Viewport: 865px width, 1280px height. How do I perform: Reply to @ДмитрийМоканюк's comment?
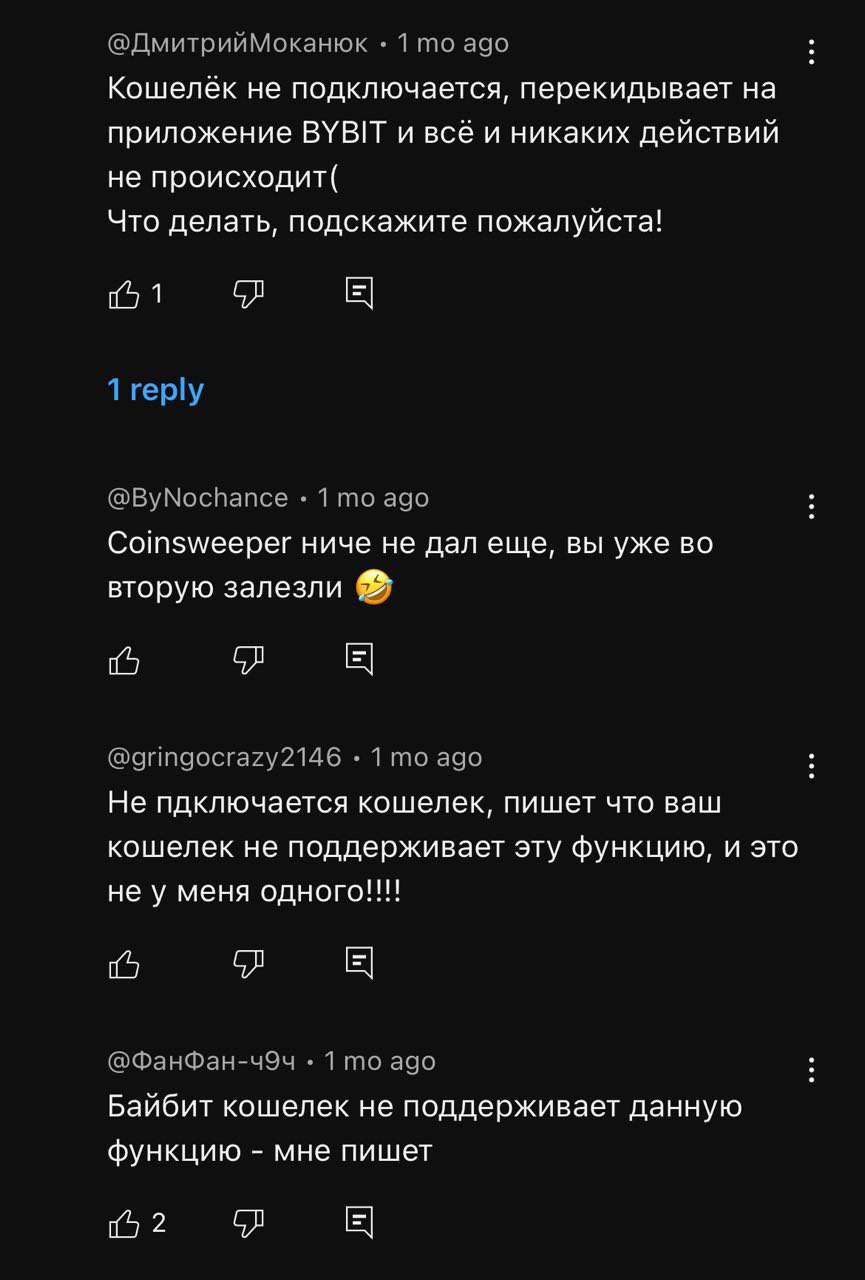pos(359,293)
